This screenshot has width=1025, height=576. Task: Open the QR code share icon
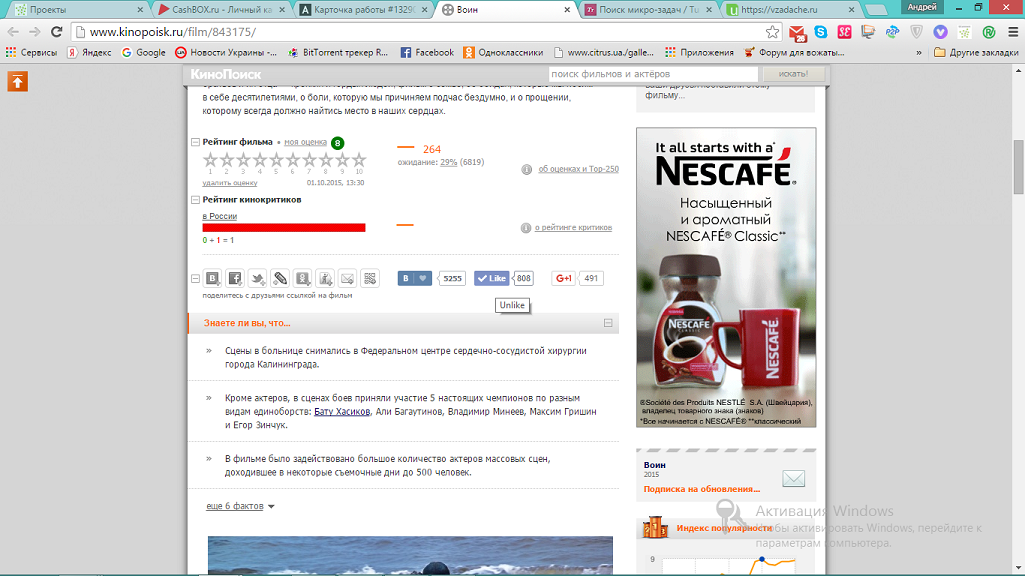pyautogui.click(x=370, y=279)
